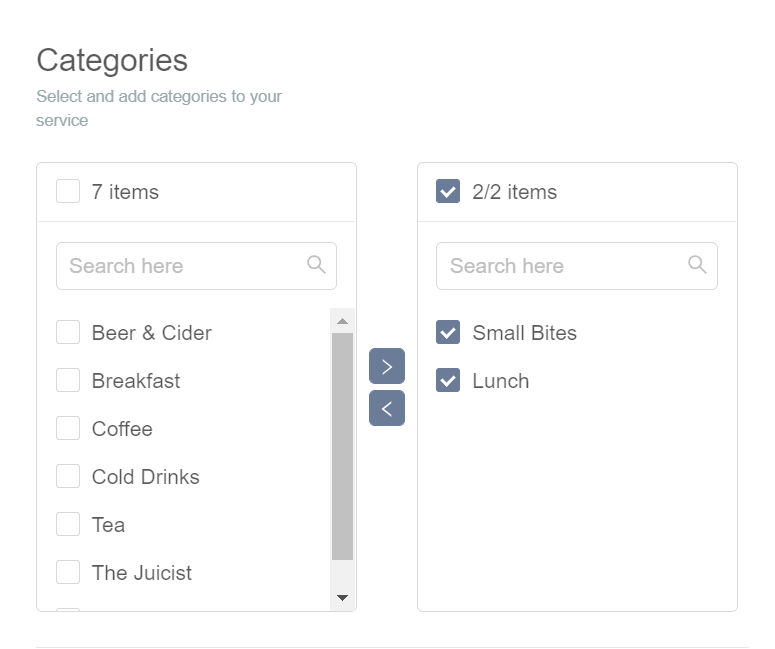This screenshot has width=775, height=649.
Task: Click the move-right arrow button
Action: pyautogui.click(x=387, y=366)
